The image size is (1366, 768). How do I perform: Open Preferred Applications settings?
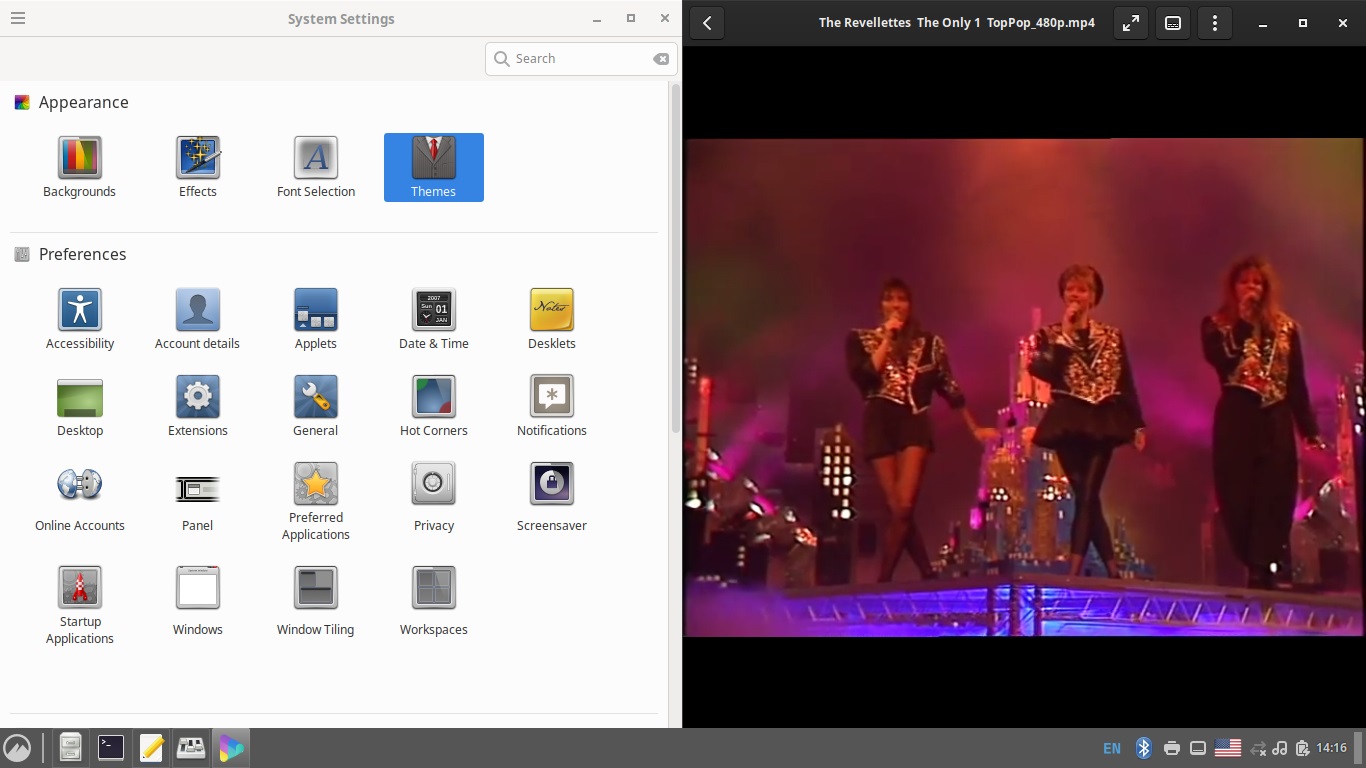pos(316,502)
